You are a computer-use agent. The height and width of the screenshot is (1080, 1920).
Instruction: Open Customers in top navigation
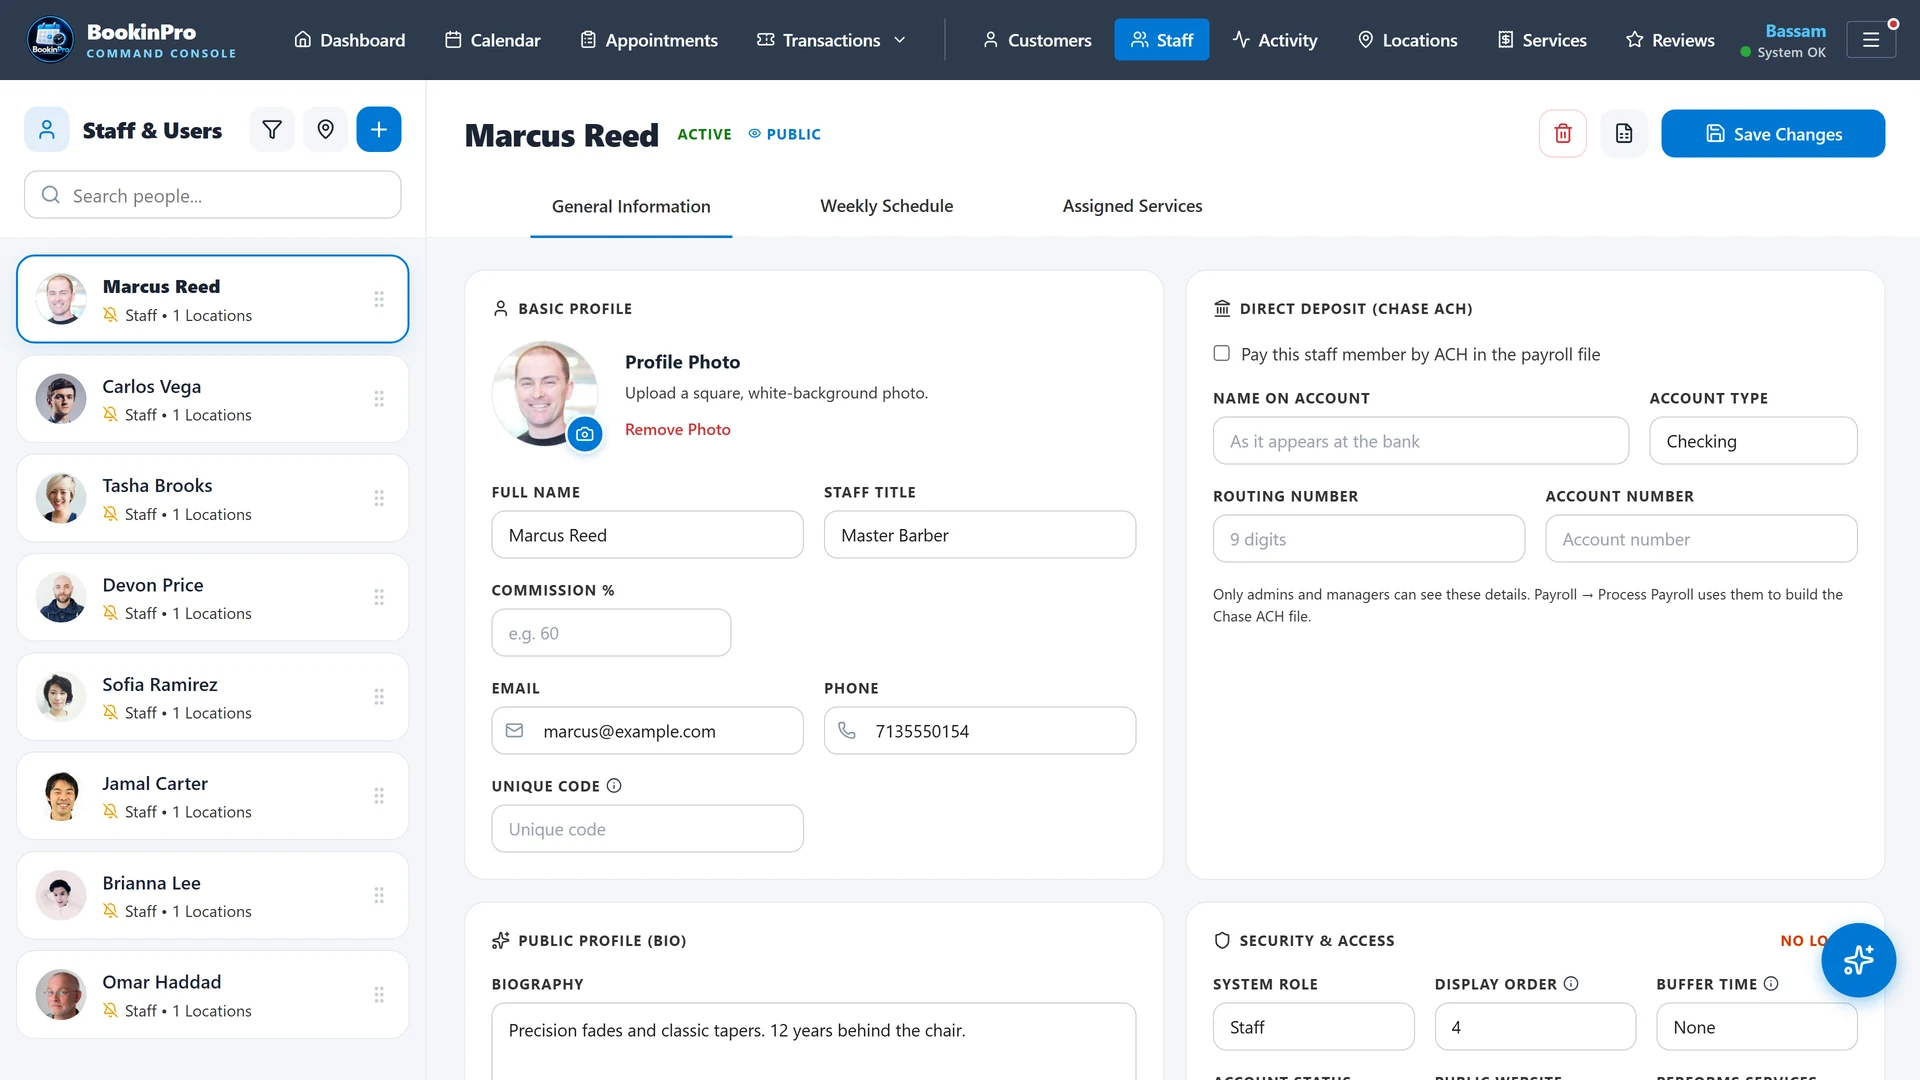click(1037, 40)
